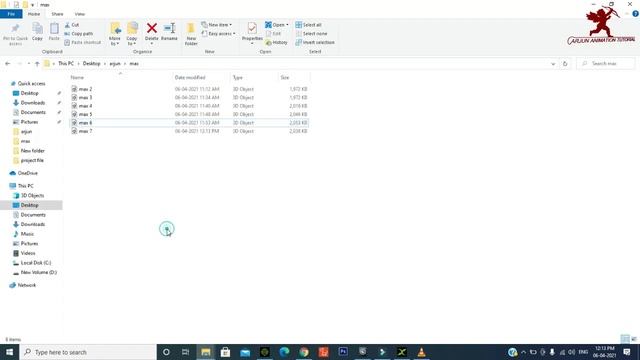Open Local Disk (C:) in navigation pane
Image resolution: width=640 pixels, height=360 pixels.
(36, 263)
